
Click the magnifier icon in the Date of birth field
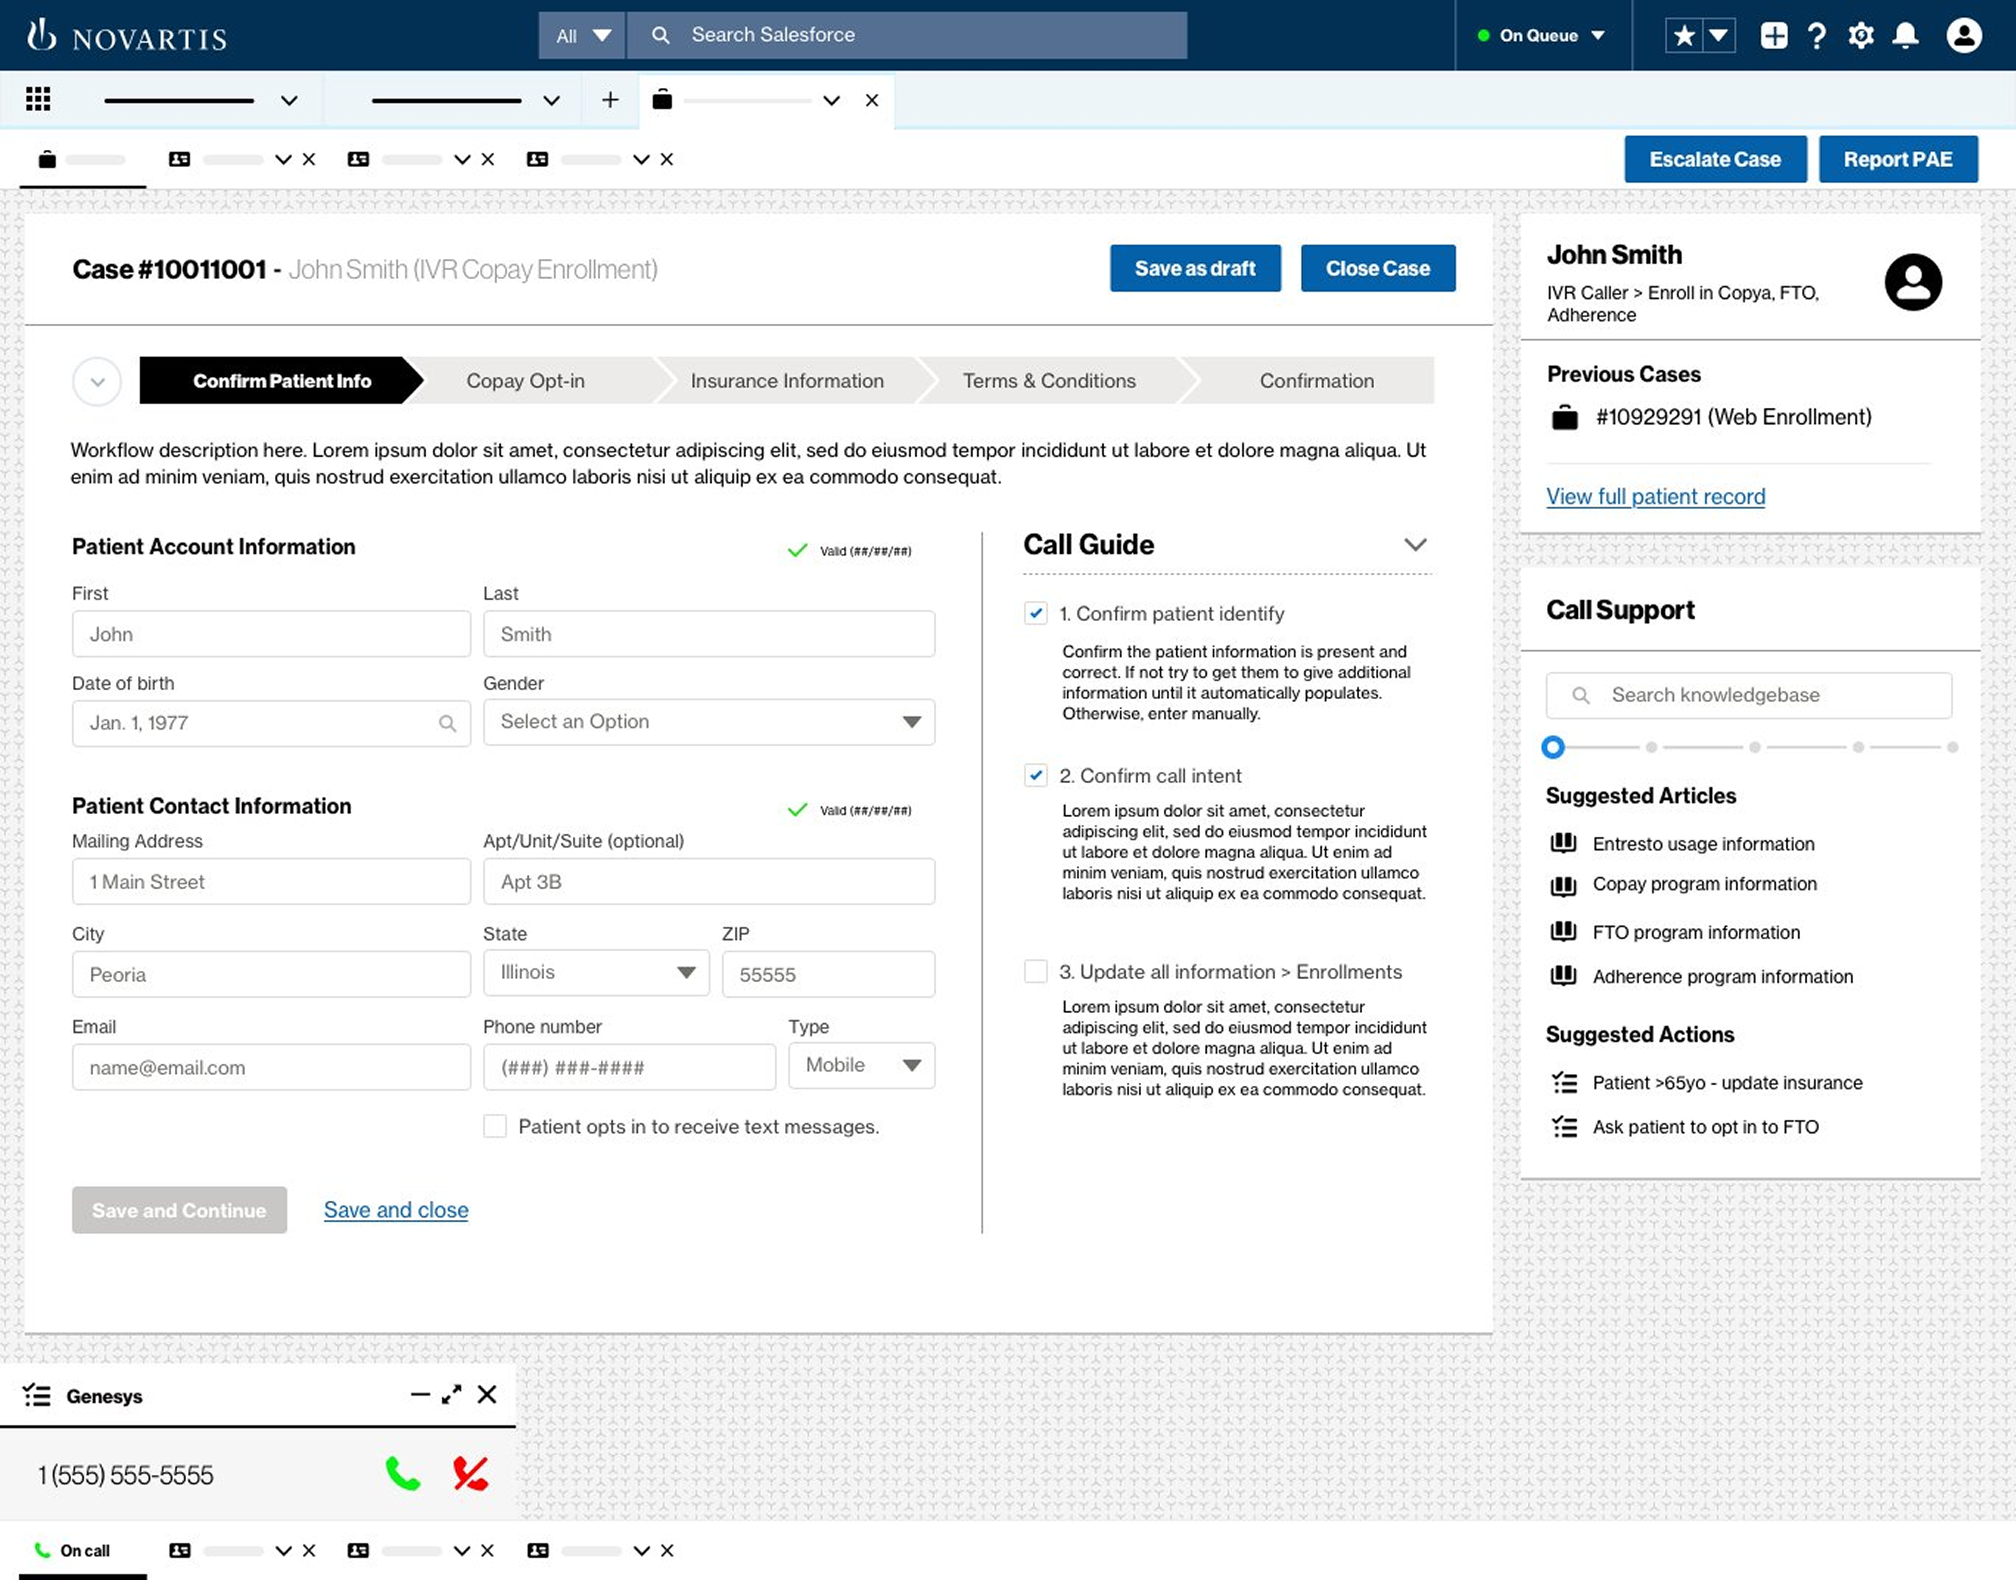448,723
